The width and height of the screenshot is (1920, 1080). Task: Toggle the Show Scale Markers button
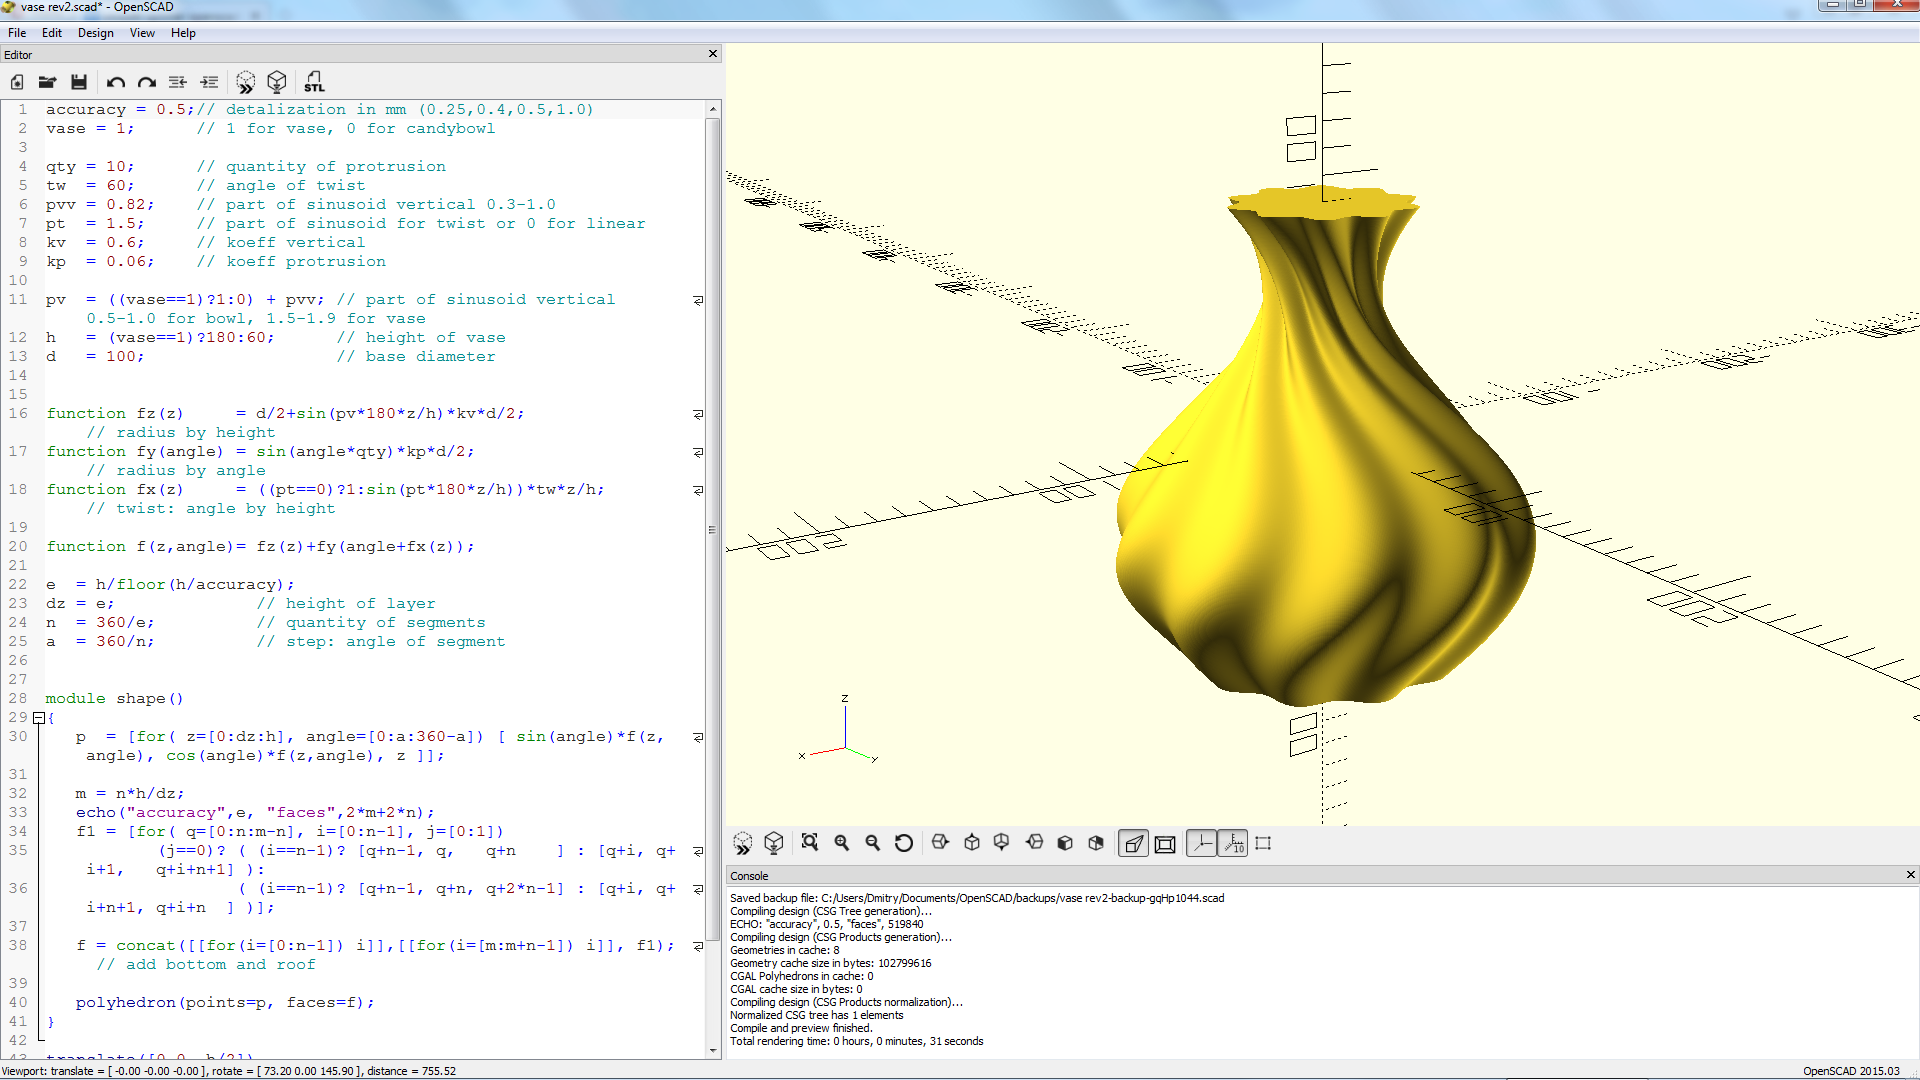pos(1233,844)
